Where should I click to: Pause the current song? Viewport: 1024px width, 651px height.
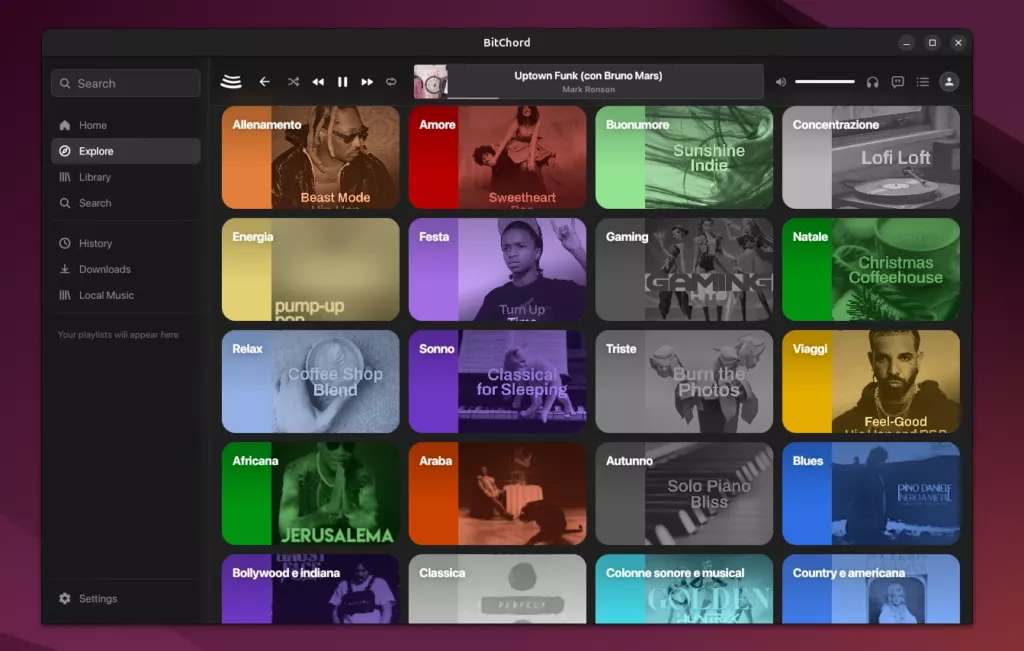point(342,82)
